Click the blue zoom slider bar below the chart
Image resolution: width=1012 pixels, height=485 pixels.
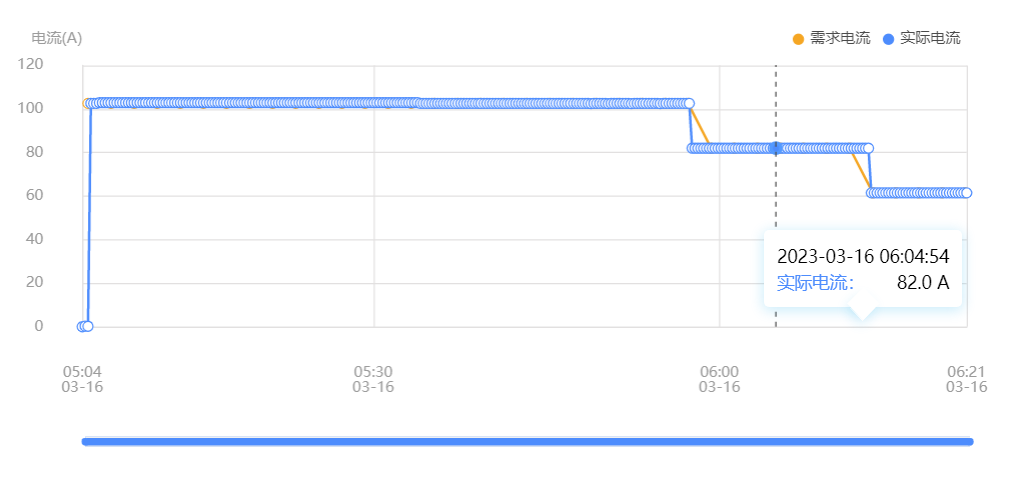coord(527,441)
